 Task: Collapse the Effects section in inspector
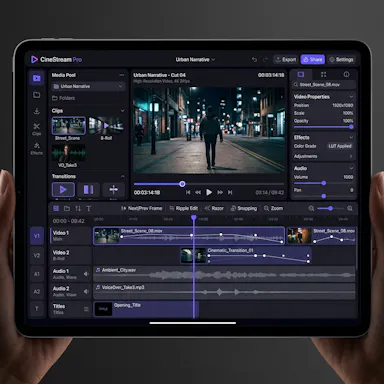point(351,137)
